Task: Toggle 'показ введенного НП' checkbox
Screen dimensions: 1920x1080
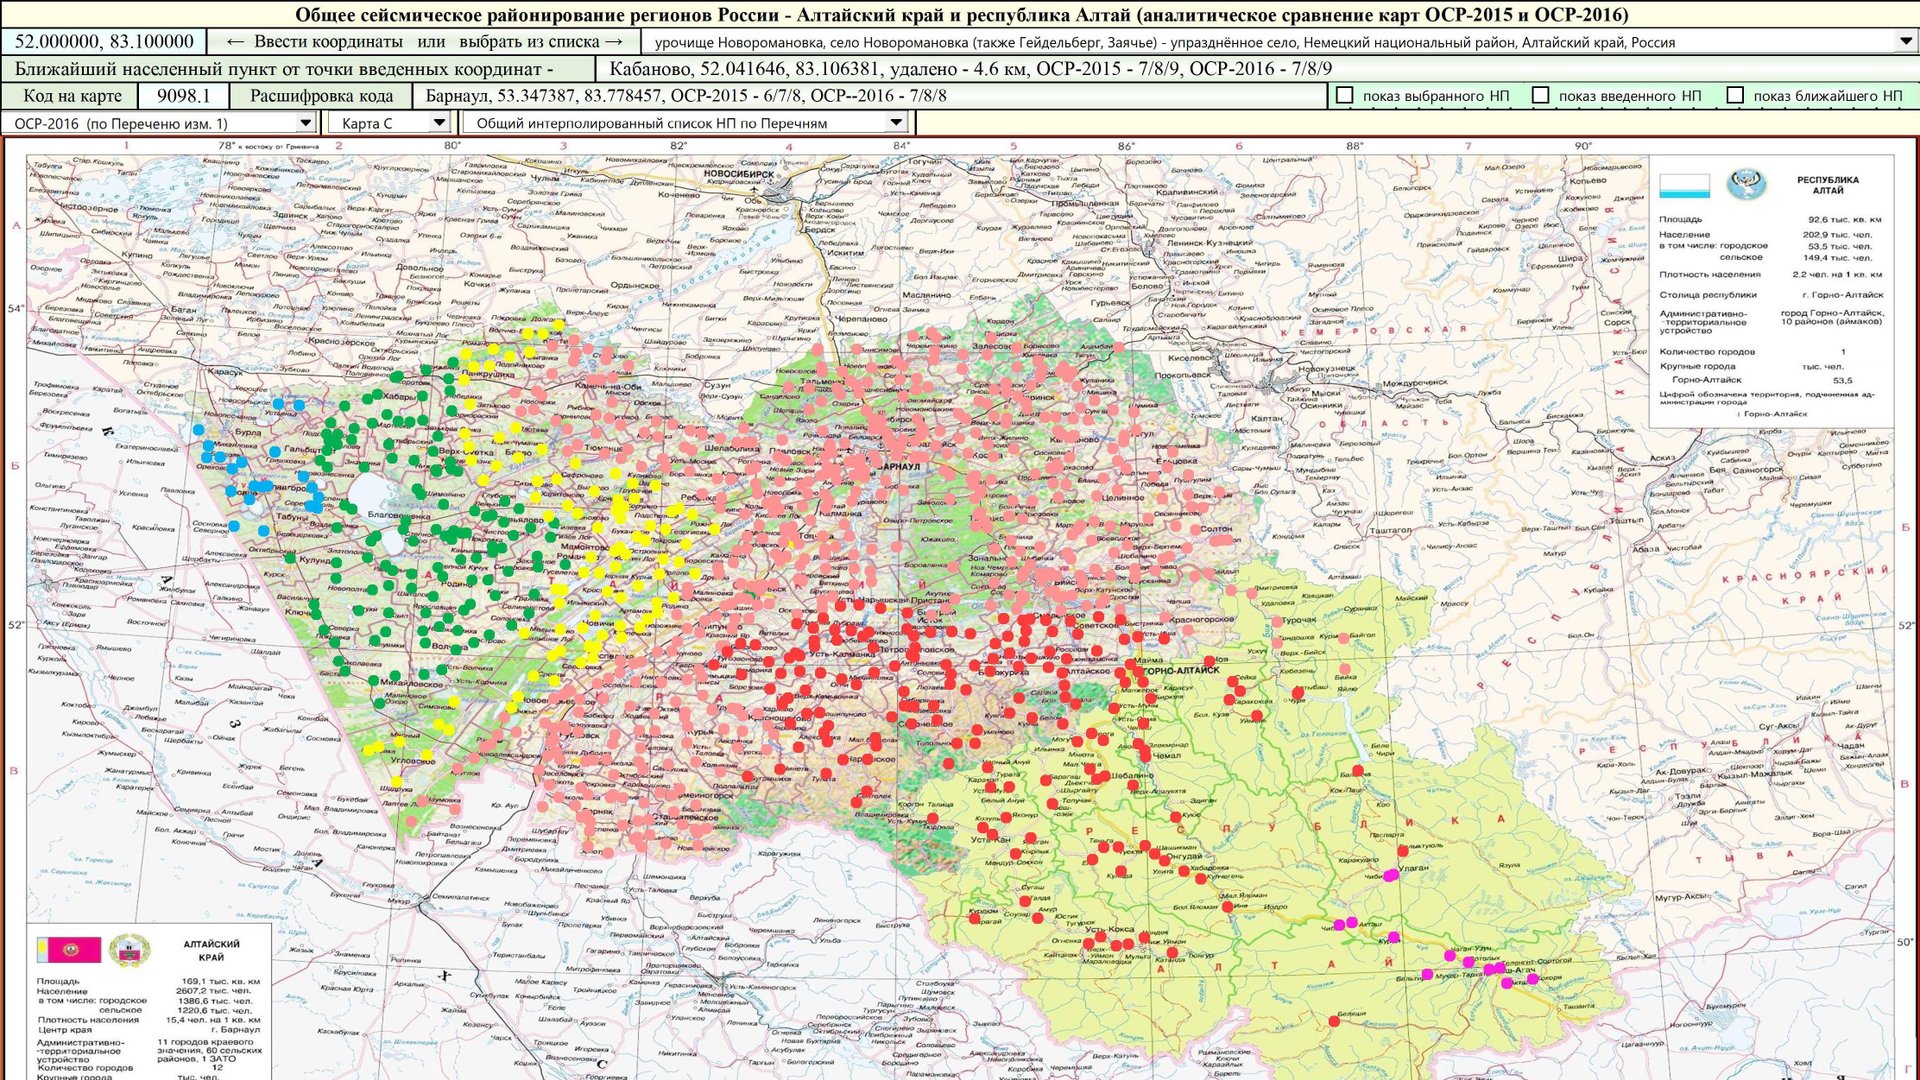Action: [1541, 95]
